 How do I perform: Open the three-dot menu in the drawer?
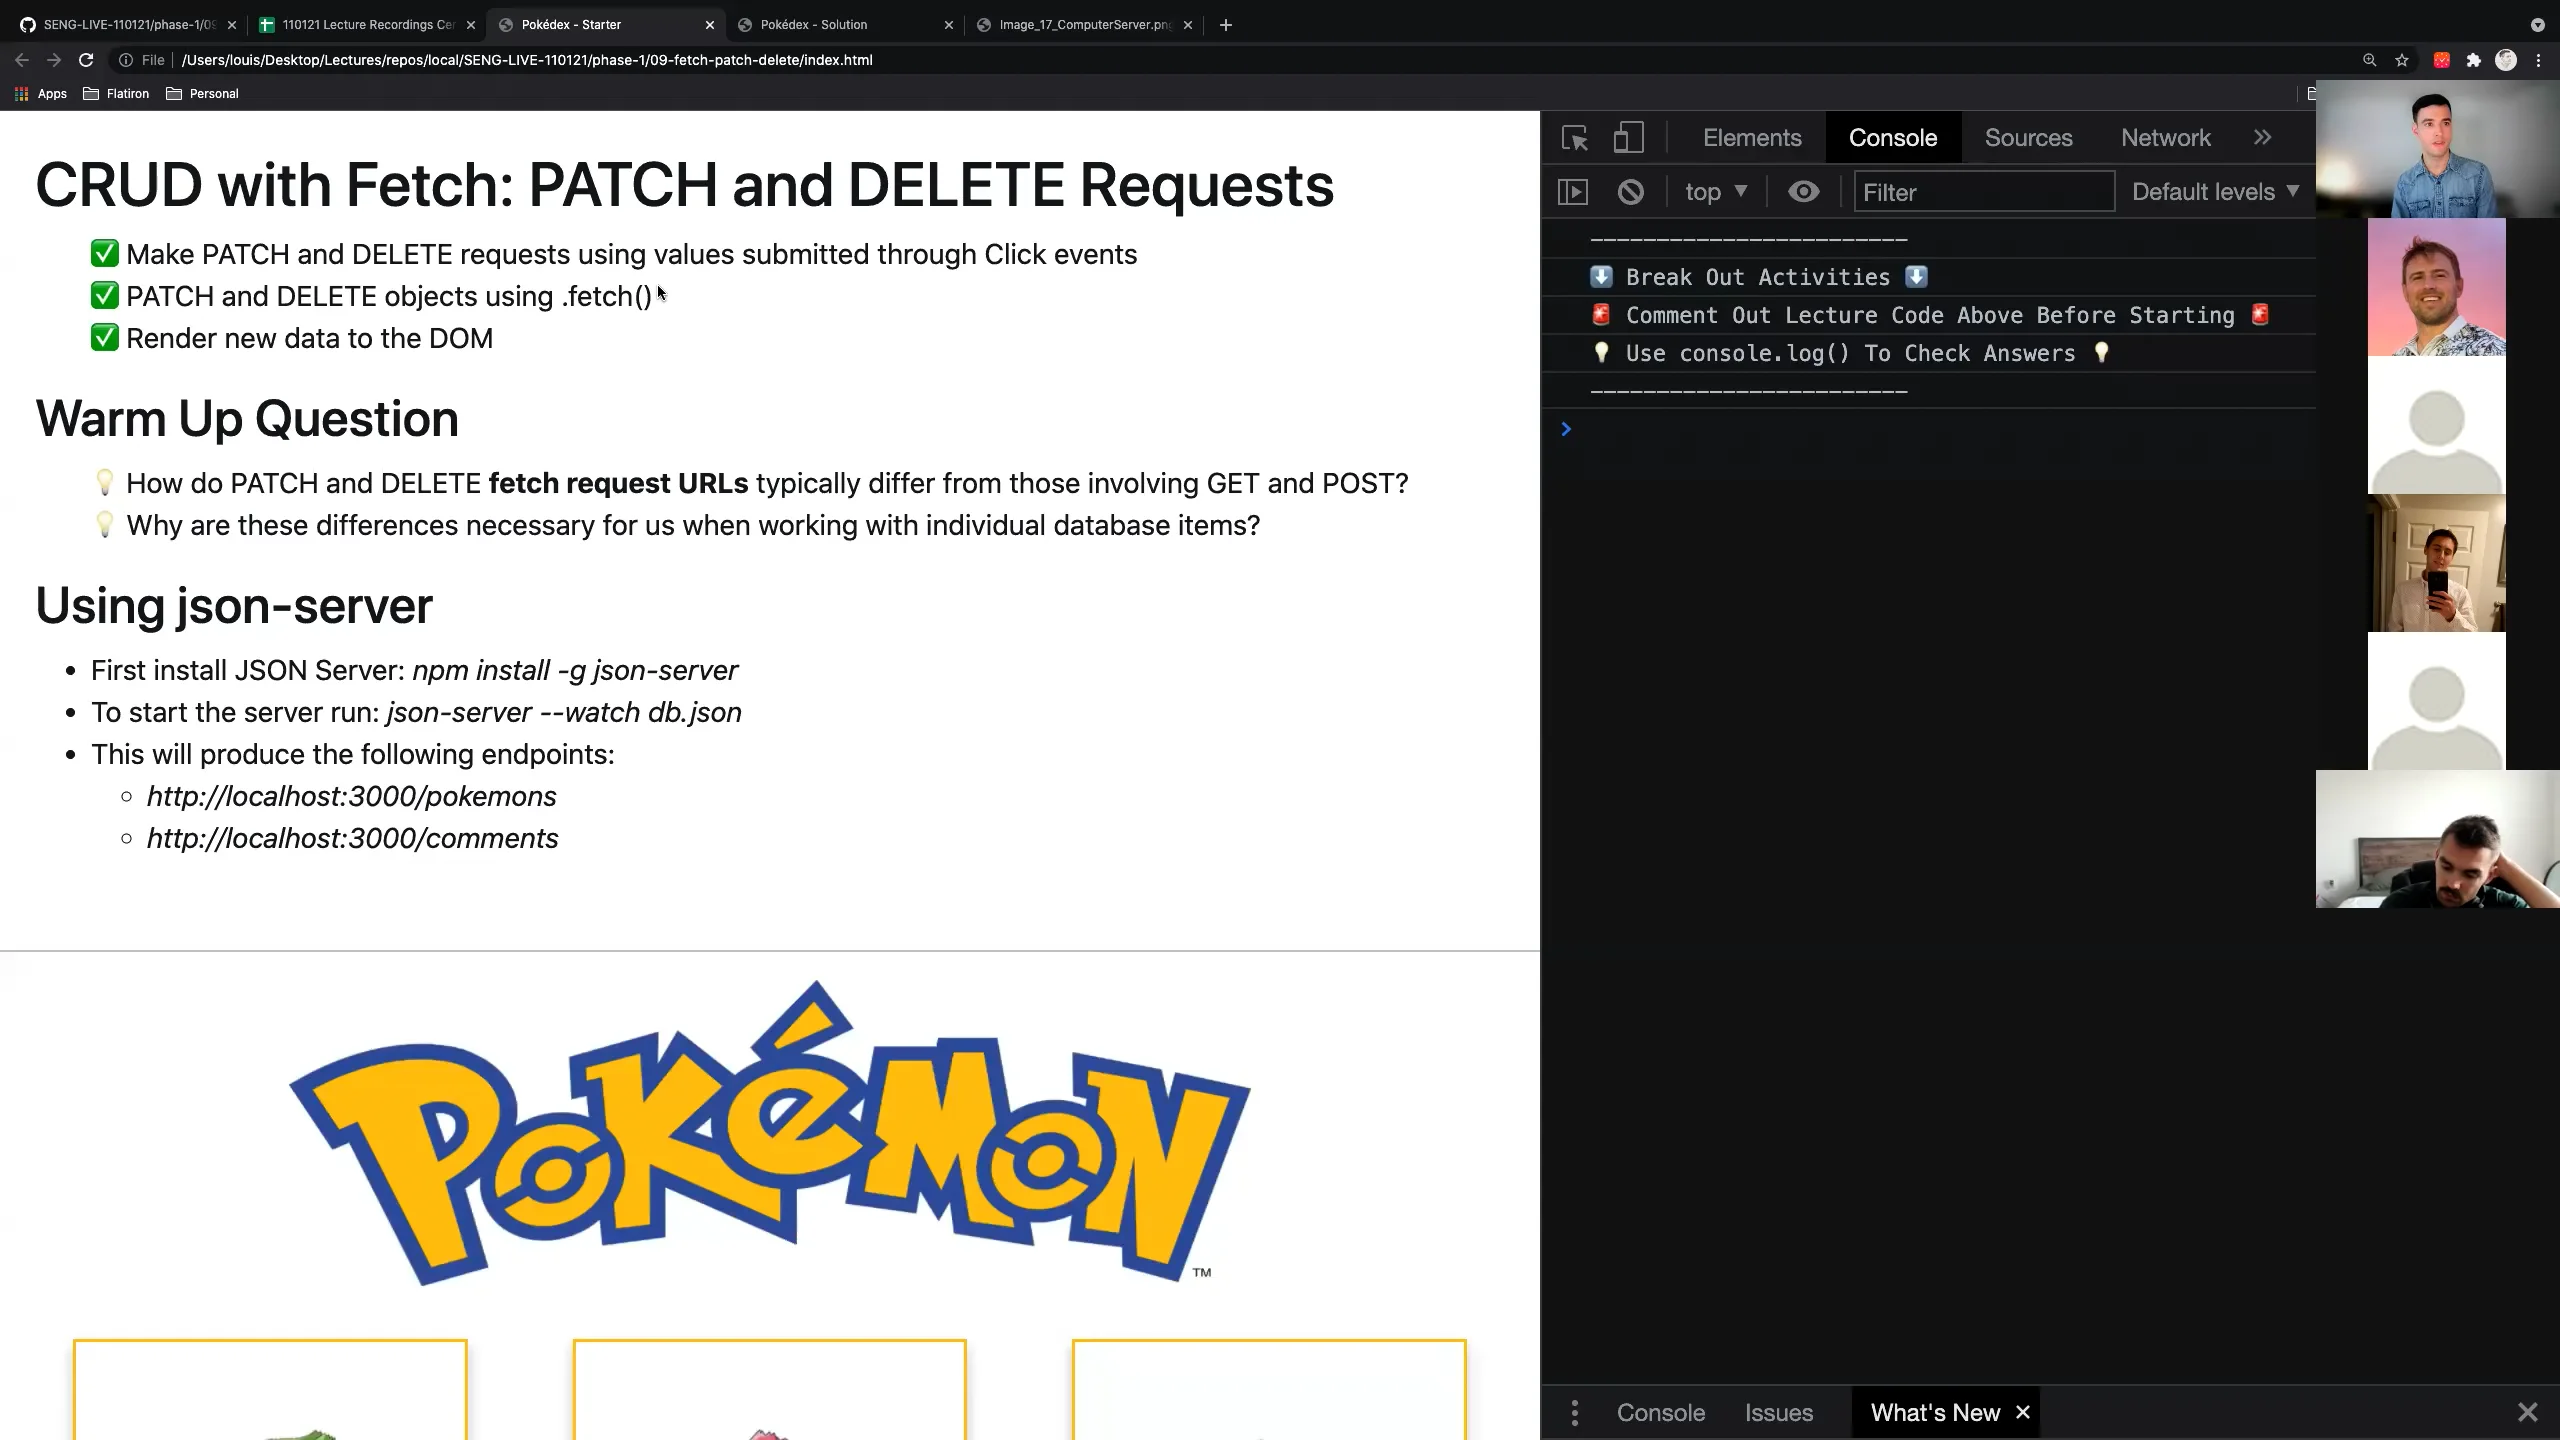tap(1573, 1412)
